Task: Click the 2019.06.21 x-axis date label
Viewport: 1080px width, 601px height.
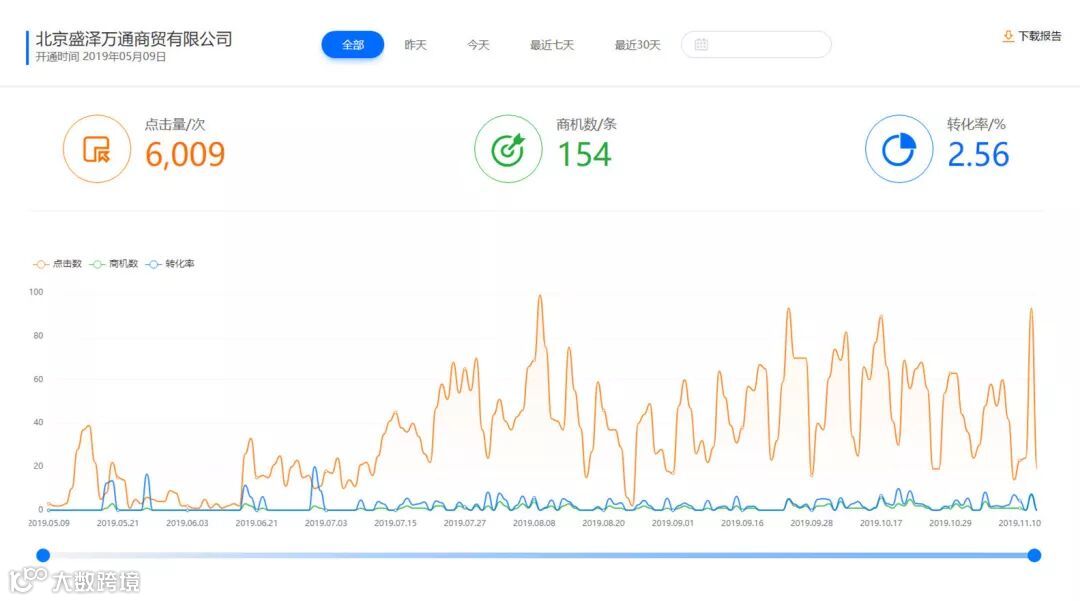Action: (x=256, y=523)
